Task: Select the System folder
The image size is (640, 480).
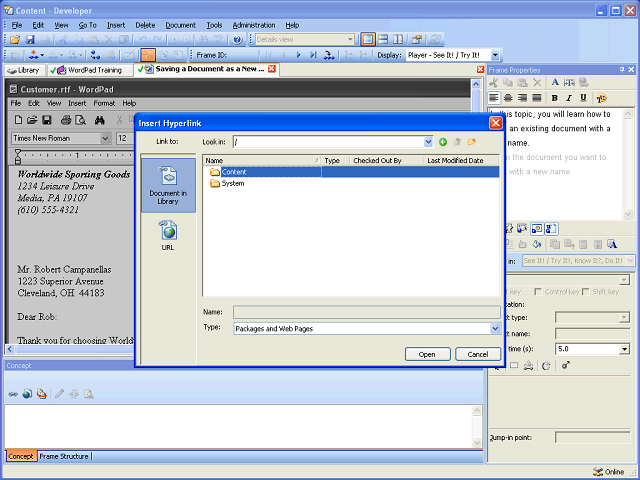Action: click(227, 184)
